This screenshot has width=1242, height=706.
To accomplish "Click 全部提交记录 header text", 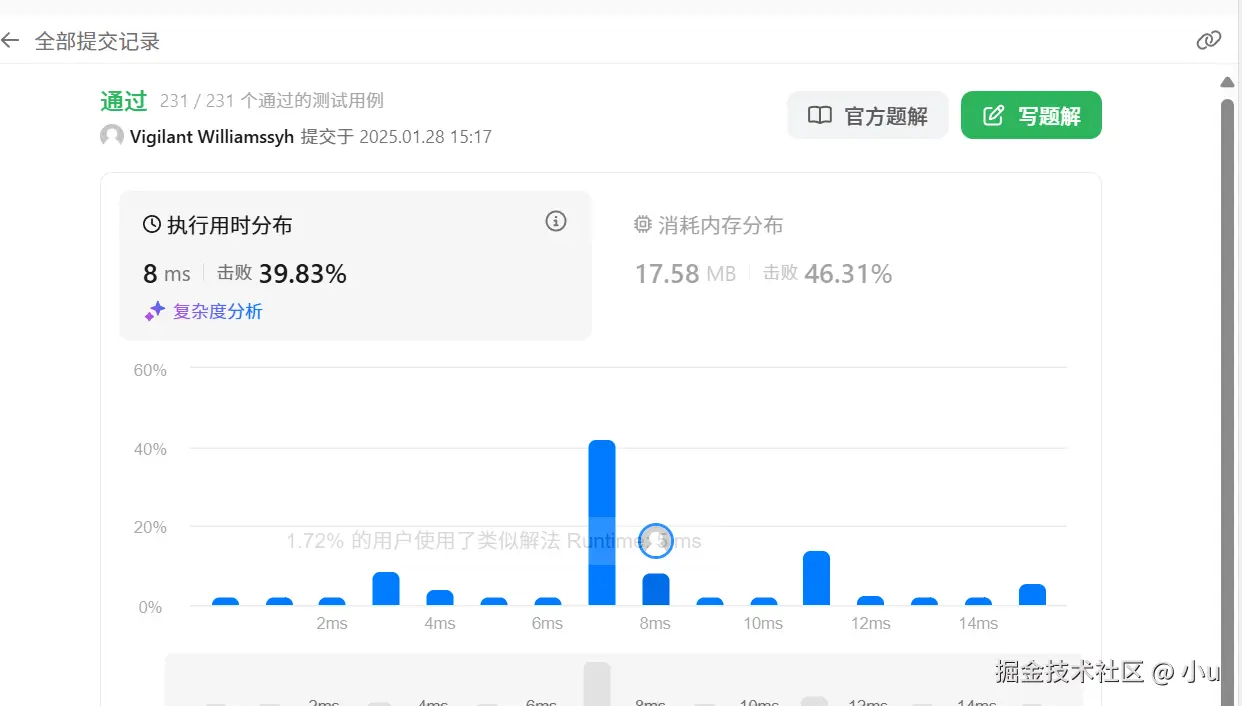I will tap(97, 41).
